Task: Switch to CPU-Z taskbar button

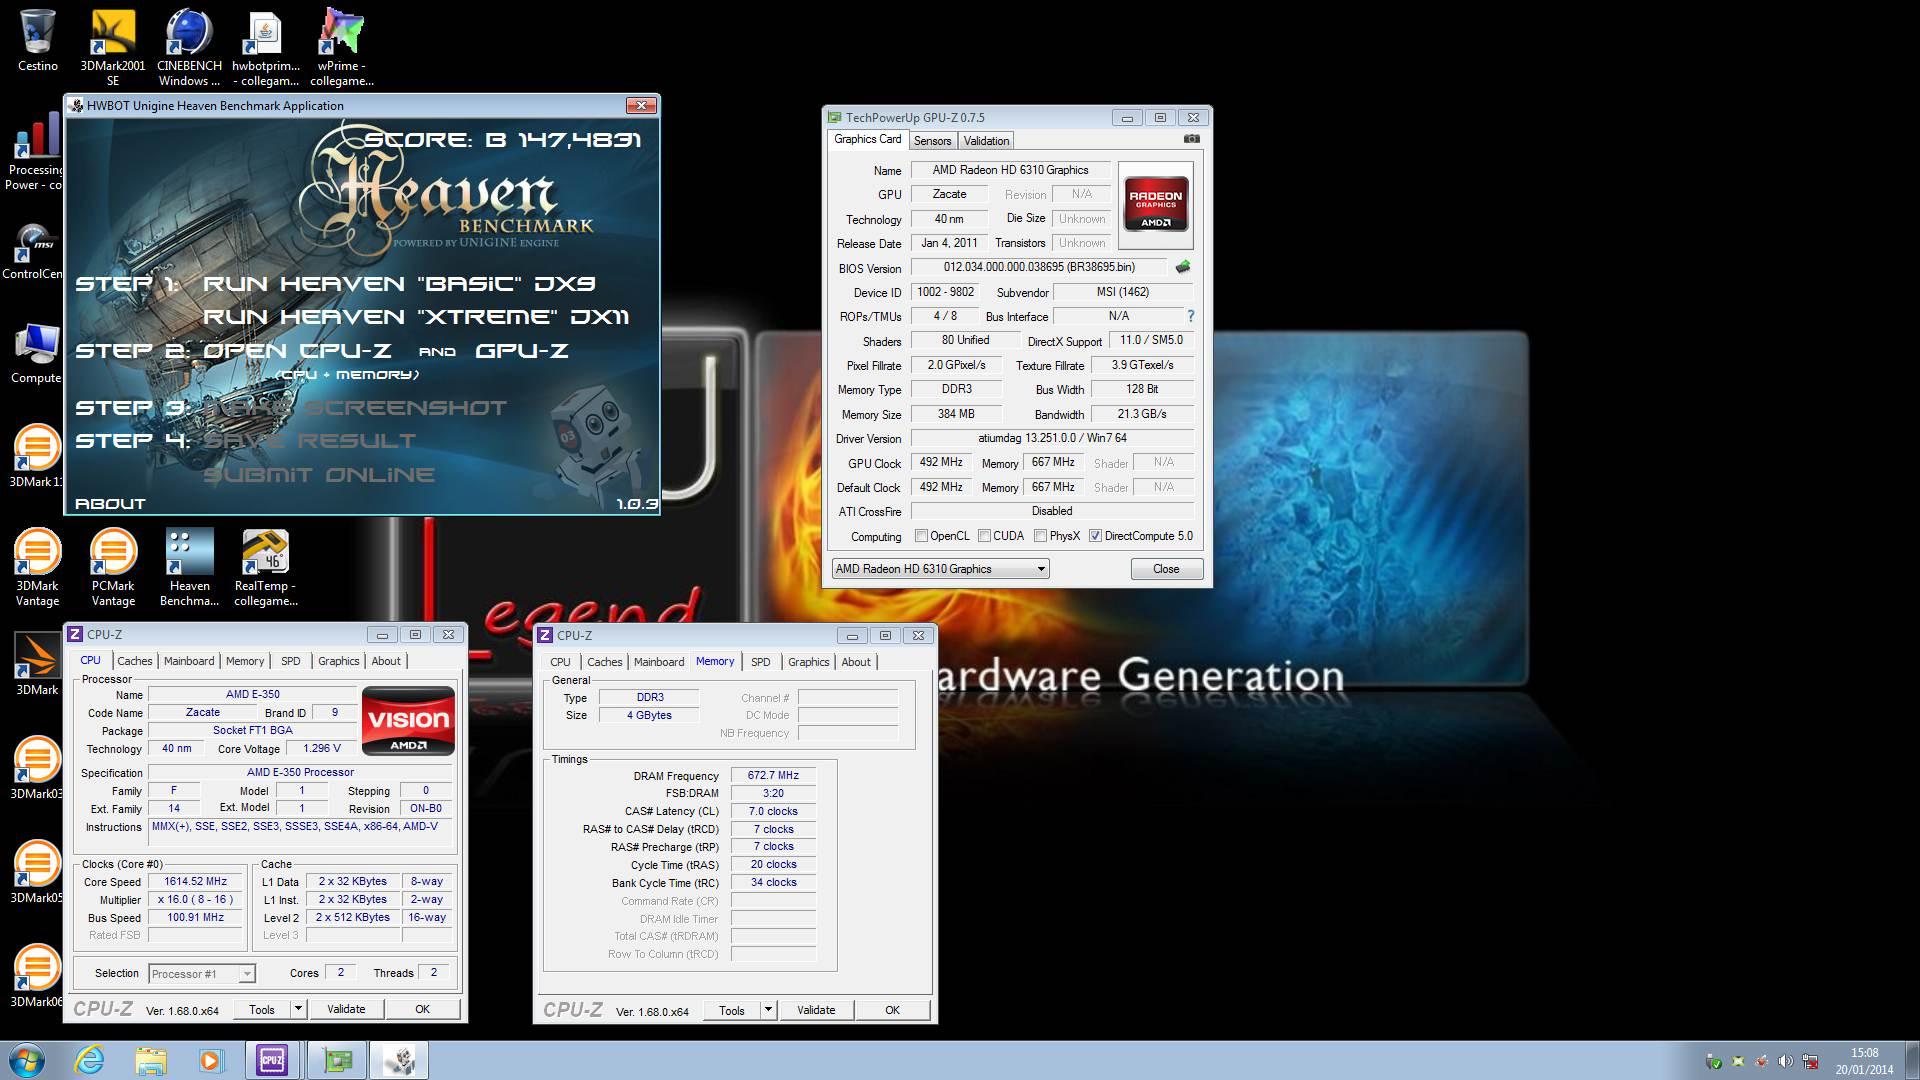Action: pos(272,1060)
